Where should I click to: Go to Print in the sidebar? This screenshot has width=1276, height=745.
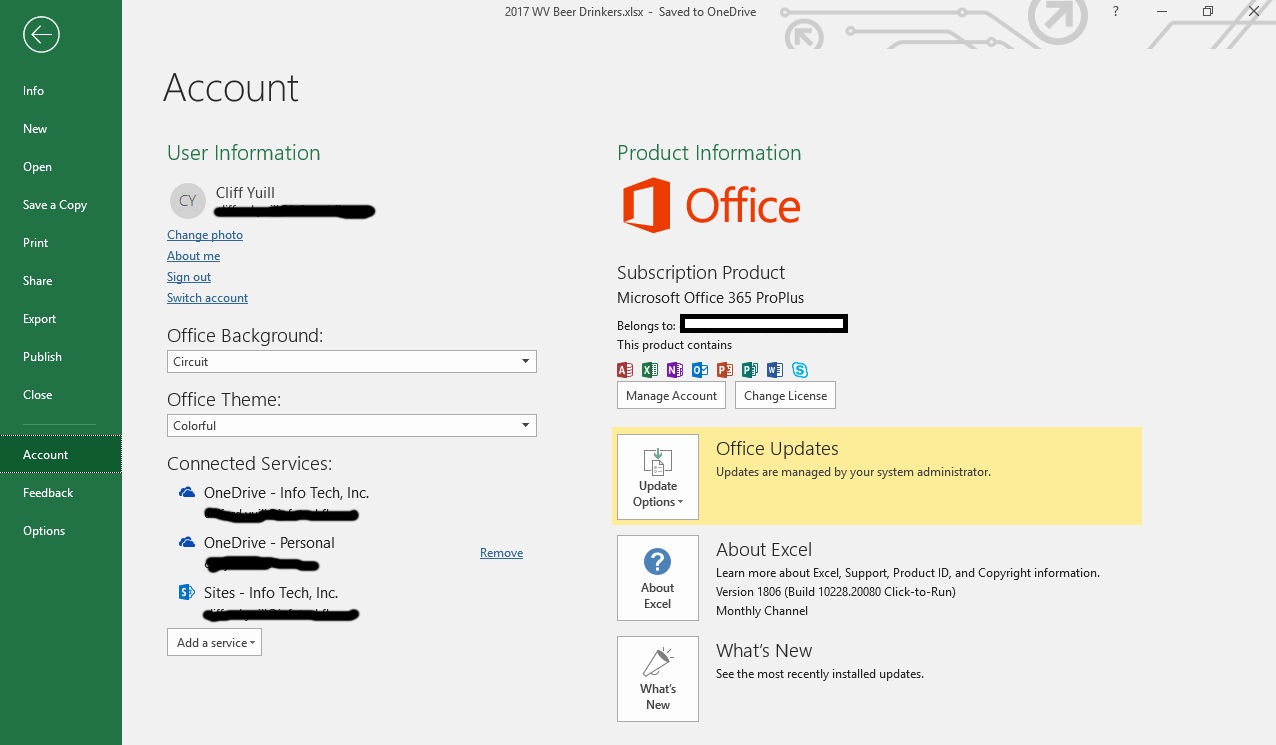[61, 242]
